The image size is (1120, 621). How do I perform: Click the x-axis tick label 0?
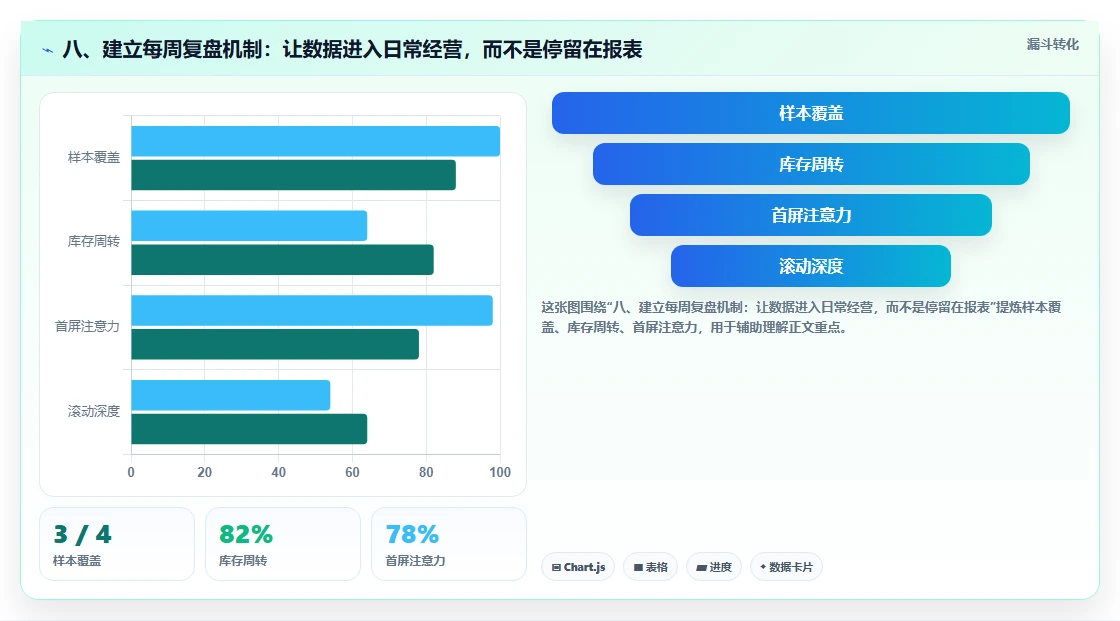coord(131,472)
